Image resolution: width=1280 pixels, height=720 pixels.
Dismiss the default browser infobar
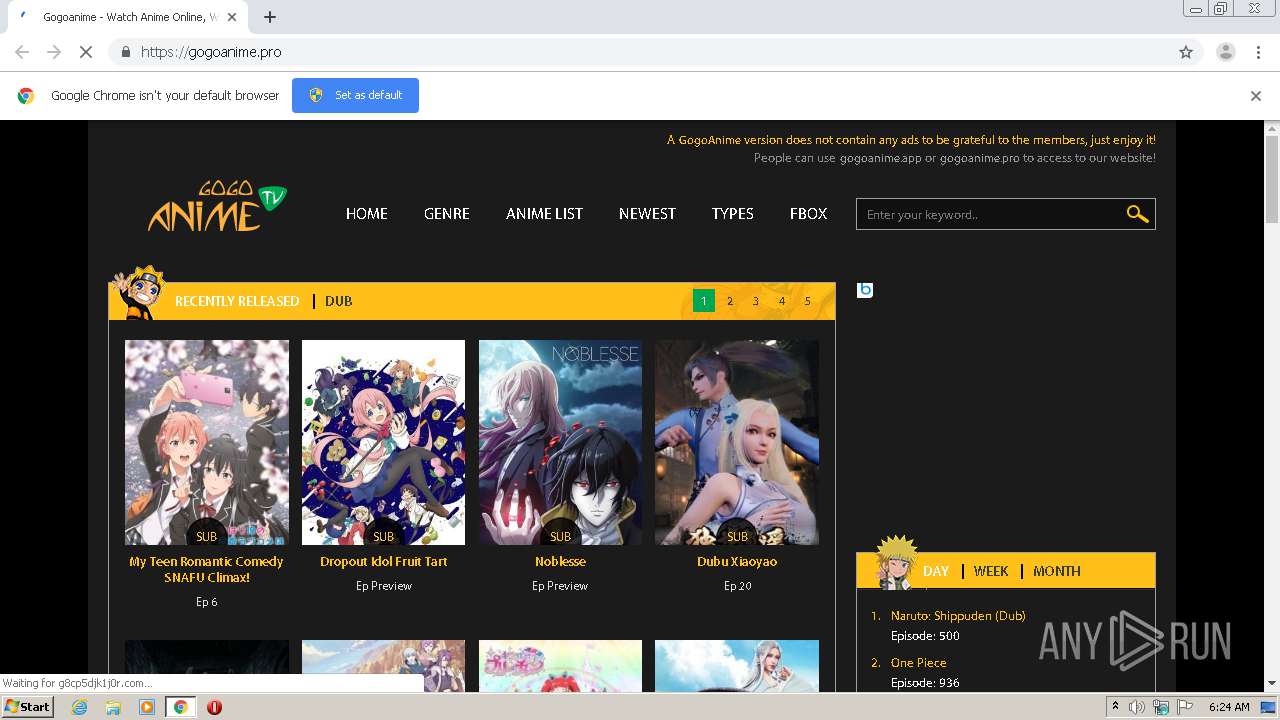pos(1256,96)
